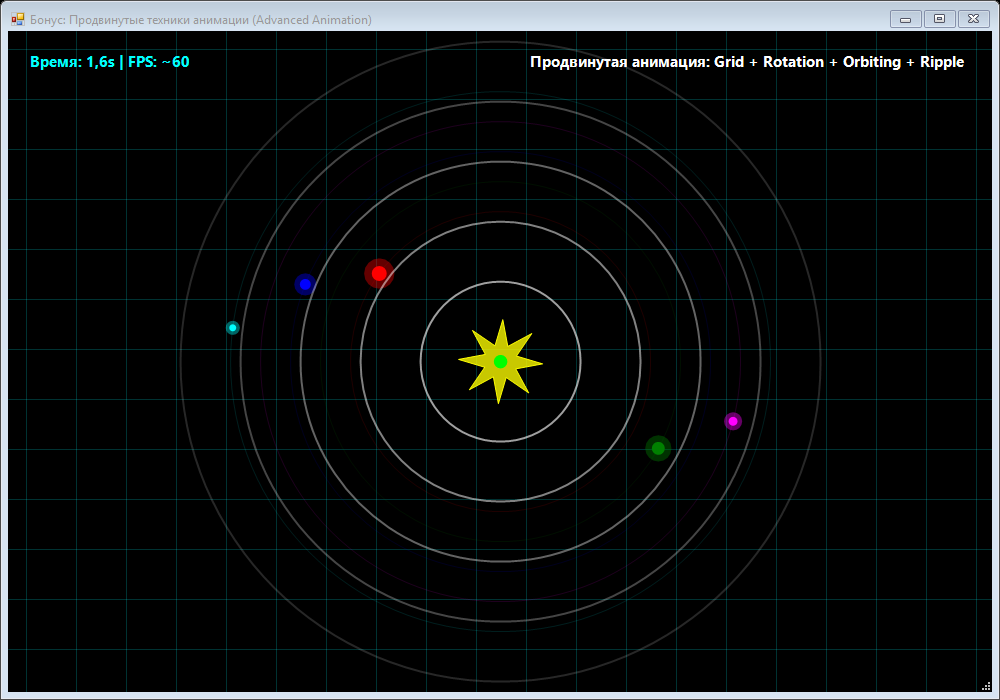Close the Advanced Animation window
Screen dimensions: 1000x700
[973, 19]
